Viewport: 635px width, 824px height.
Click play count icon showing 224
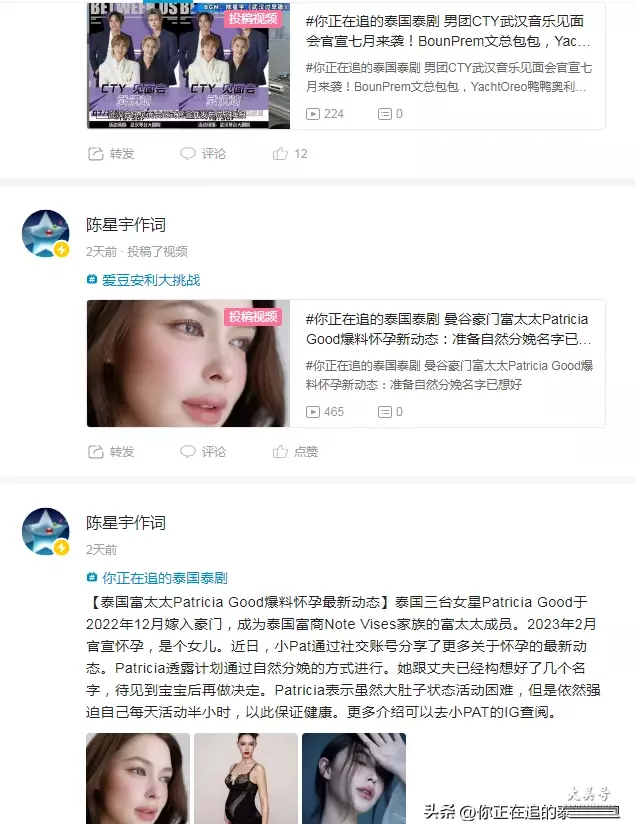(313, 114)
